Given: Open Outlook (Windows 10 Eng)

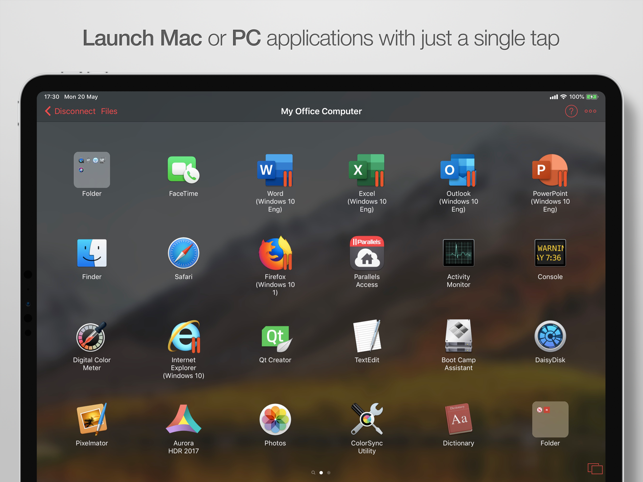Looking at the screenshot, I should [x=458, y=170].
